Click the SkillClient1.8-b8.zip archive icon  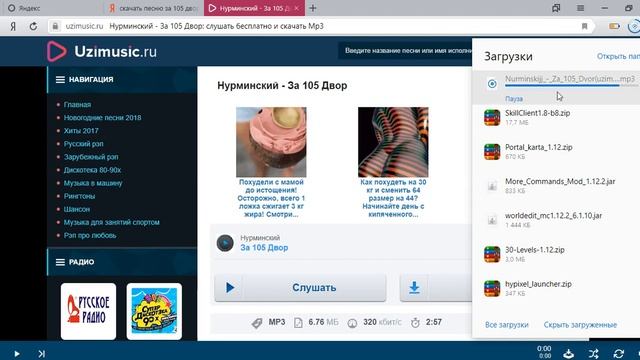coord(492,118)
